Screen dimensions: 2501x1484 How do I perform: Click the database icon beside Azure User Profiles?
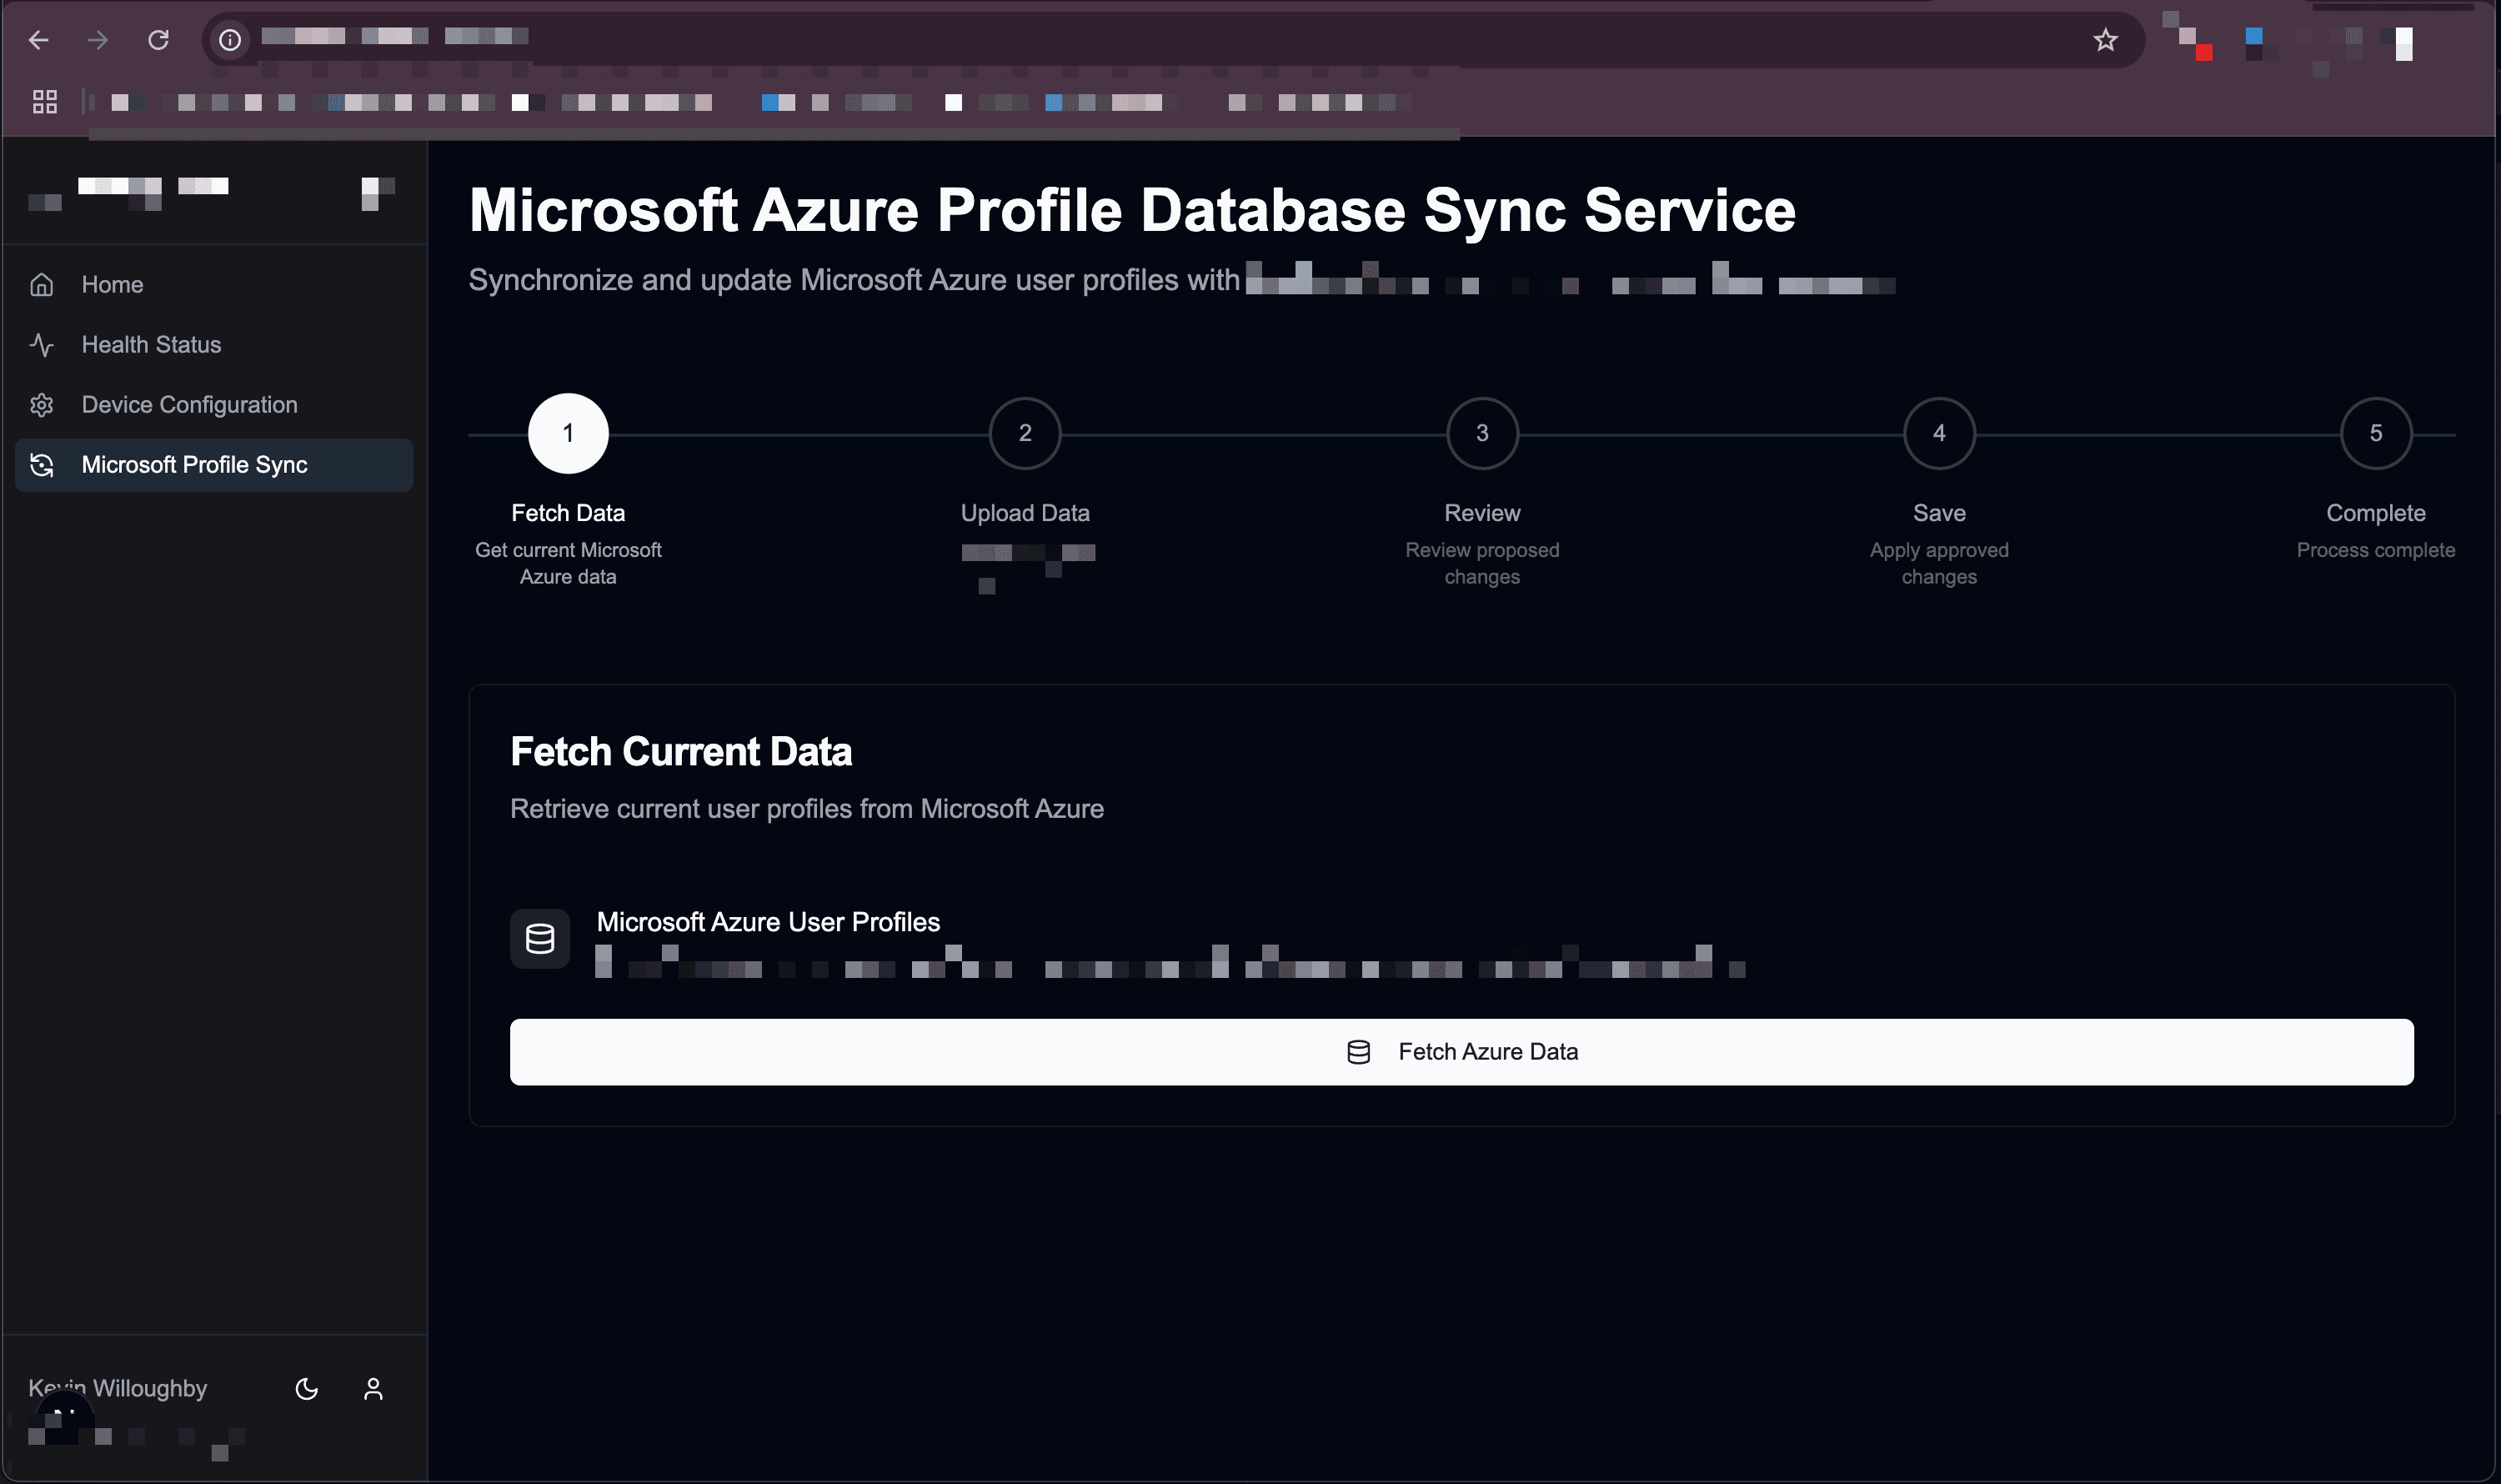pyautogui.click(x=540, y=938)
